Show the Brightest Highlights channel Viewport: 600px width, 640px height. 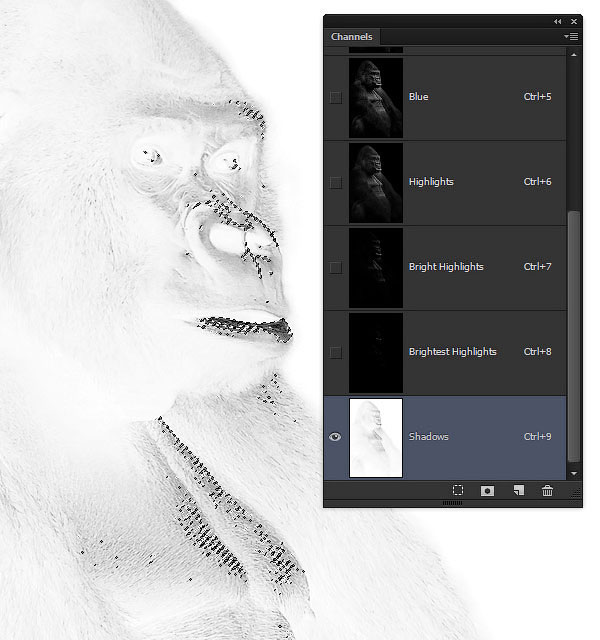click(x=336, y=352)
